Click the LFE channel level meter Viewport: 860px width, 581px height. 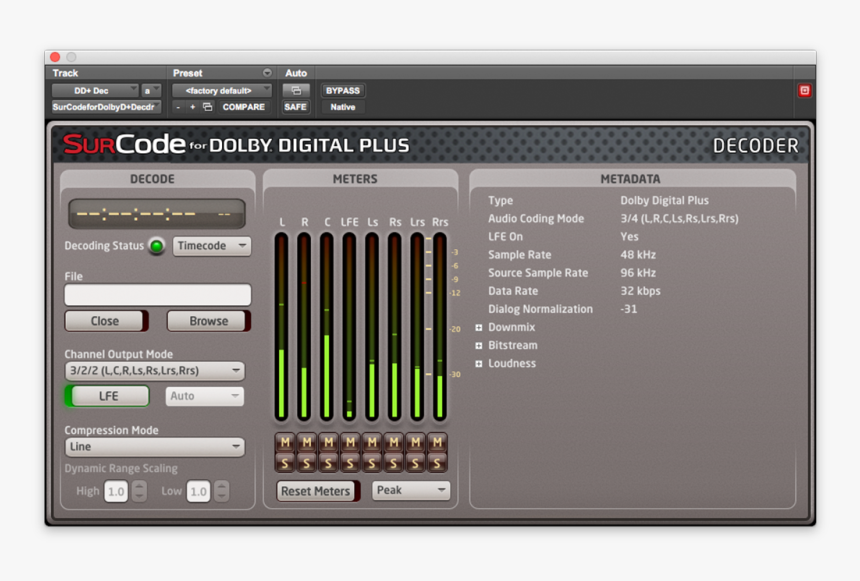[x=349, y=326]
